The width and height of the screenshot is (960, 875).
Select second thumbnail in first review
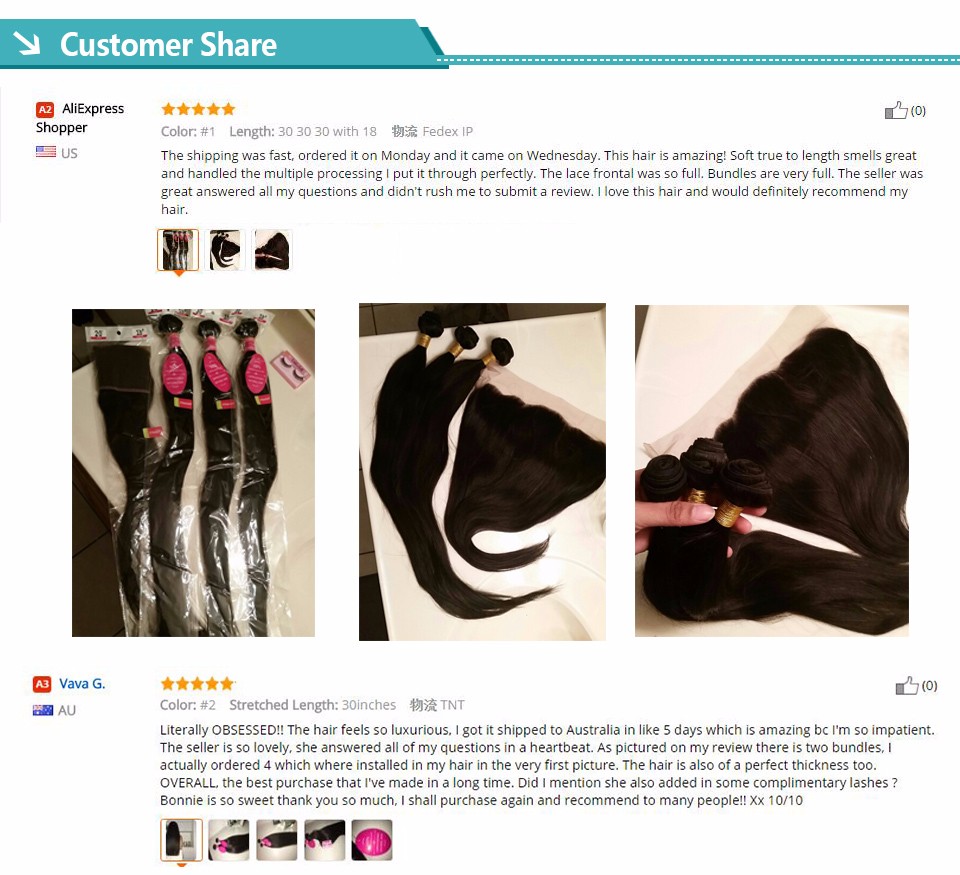pos(225,250)
